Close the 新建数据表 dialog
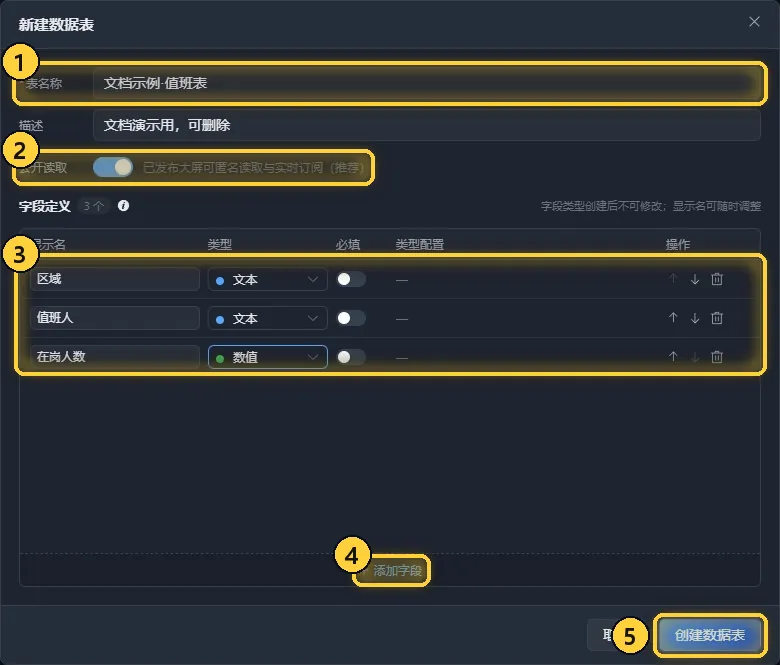780x665 pixels. pos(754,21)
